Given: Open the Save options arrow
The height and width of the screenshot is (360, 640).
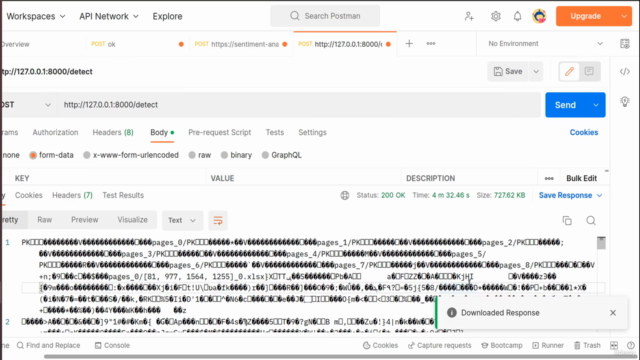Looking at the screenshot, I should 536,71.
